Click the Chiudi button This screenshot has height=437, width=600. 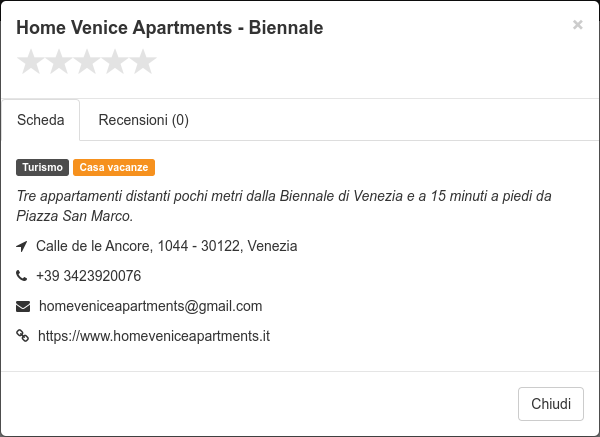[551, 404]
